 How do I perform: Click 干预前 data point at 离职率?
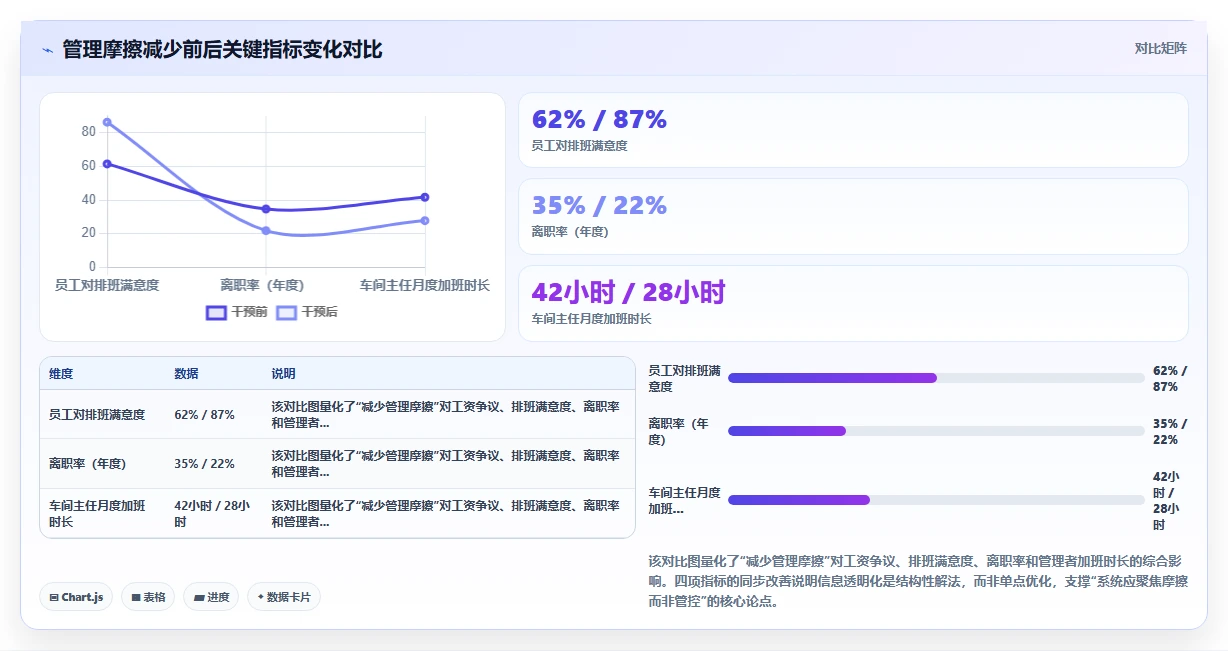266,209
